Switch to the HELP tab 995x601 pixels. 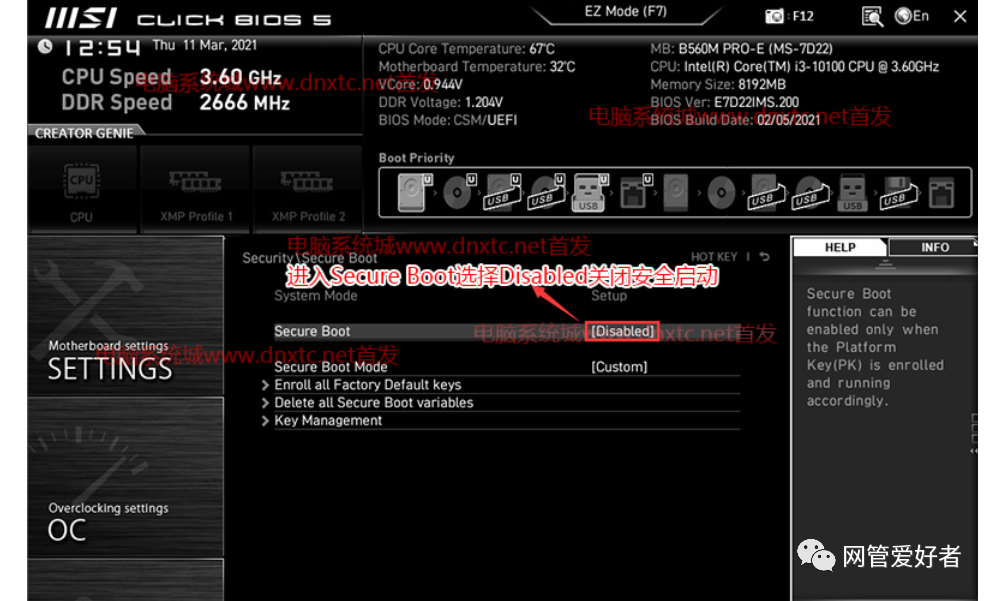coord(840,248)
